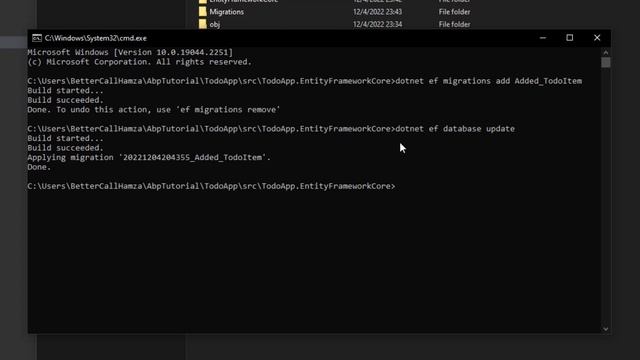Screen dimensions: 640x360
Task: Click the scrollbar down arrow in cmd window
Action: pyautogui.click(x=606, y=329)
